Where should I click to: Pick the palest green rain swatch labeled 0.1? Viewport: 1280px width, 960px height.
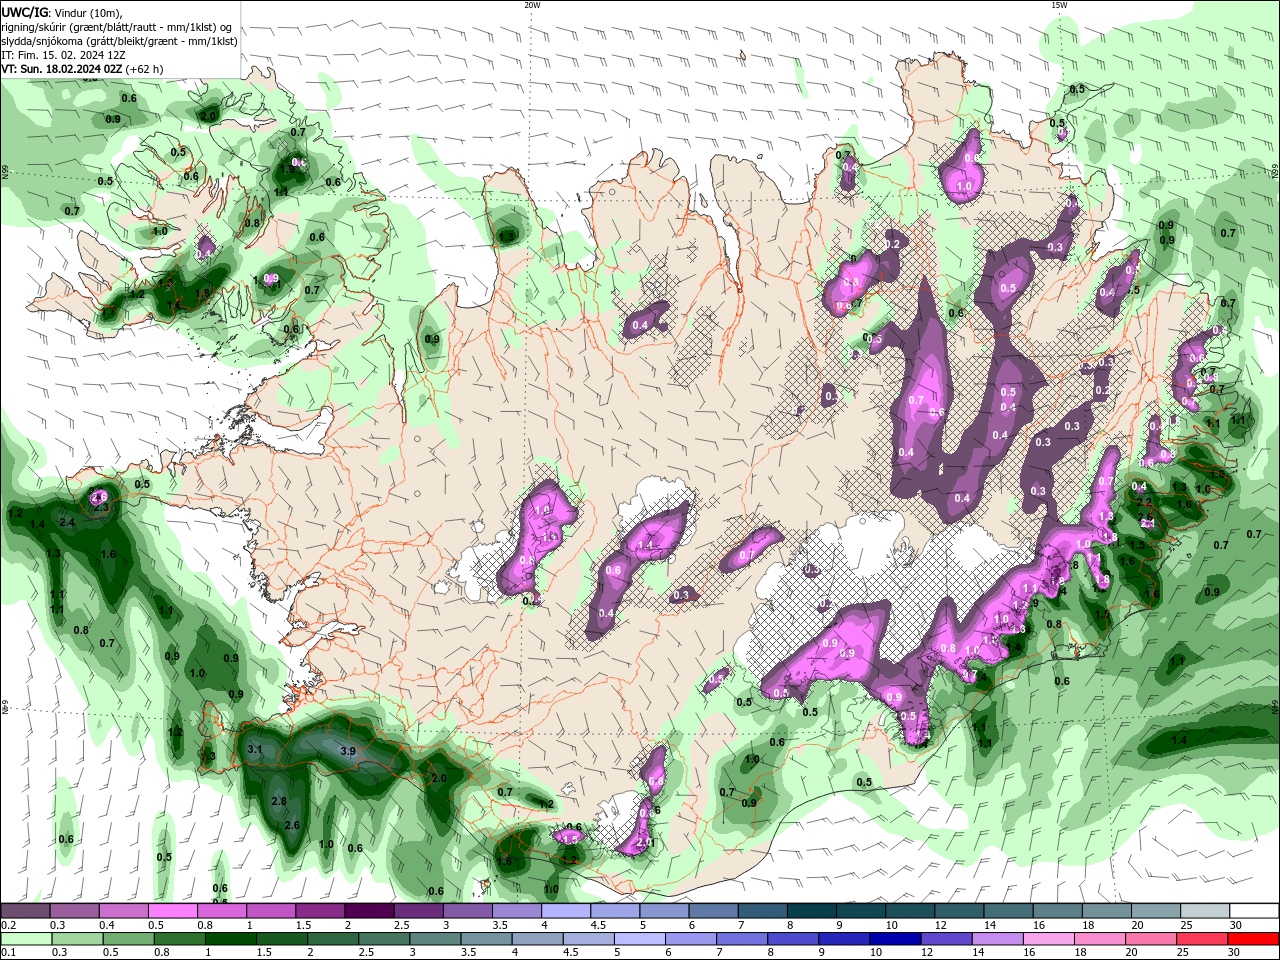tap(25, 939)
